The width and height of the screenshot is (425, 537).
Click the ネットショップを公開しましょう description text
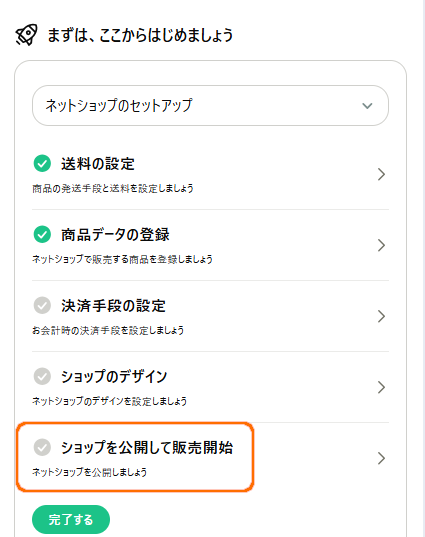[x=89, y=472]
